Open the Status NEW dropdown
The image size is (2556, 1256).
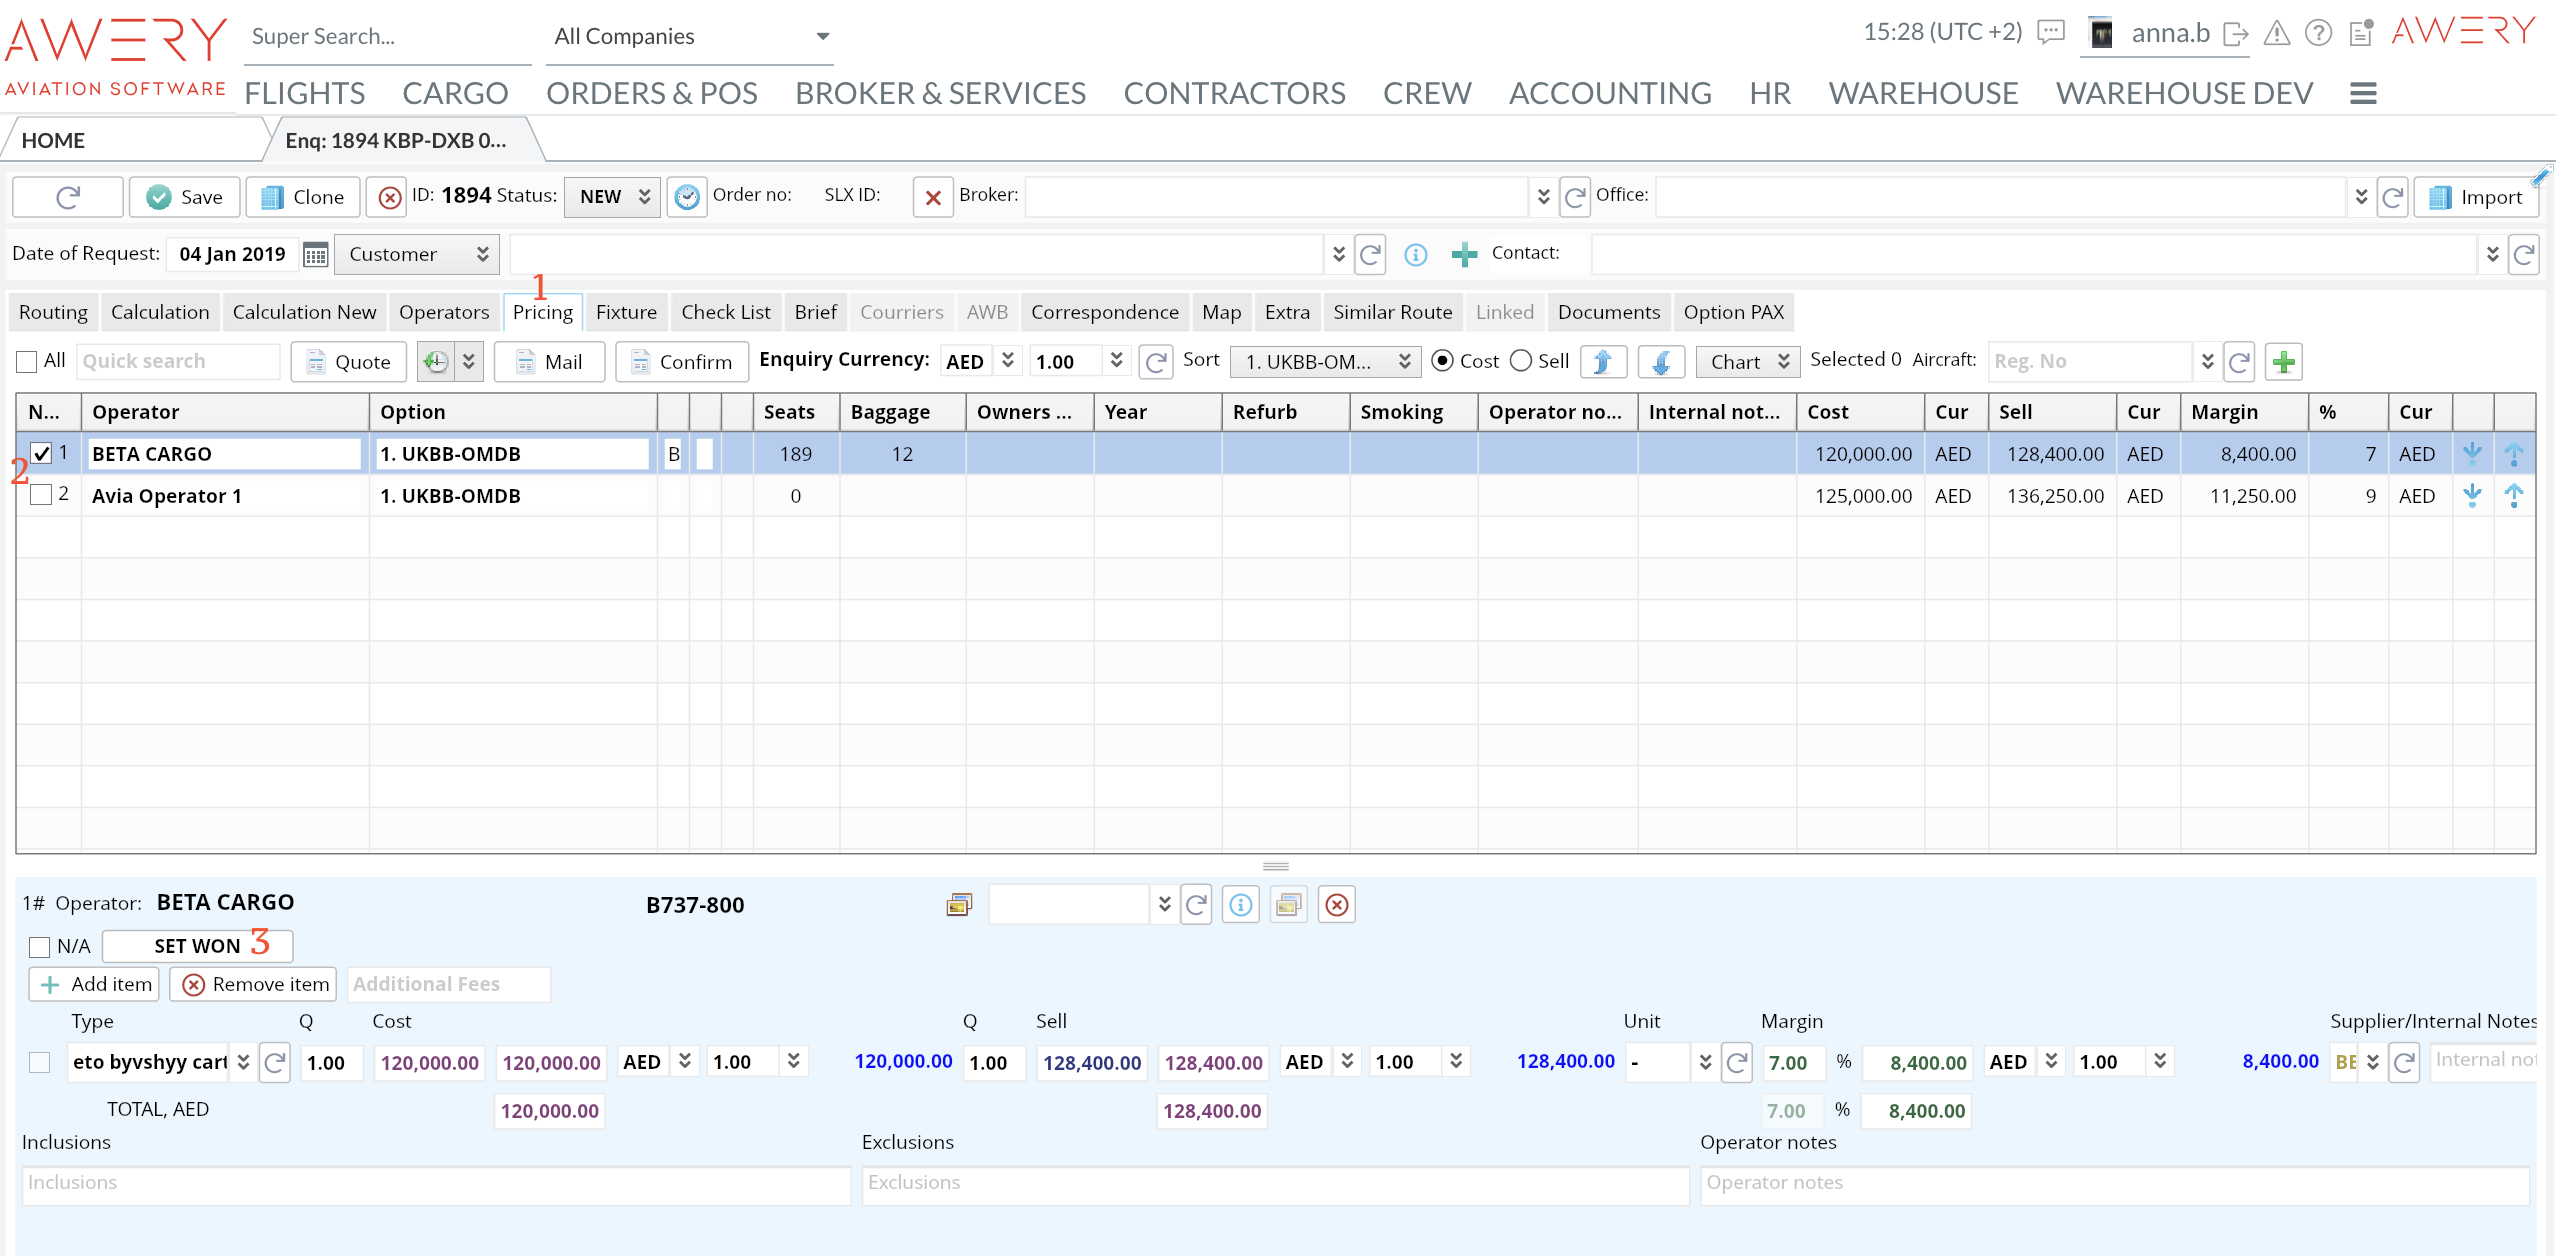point(612,197)
